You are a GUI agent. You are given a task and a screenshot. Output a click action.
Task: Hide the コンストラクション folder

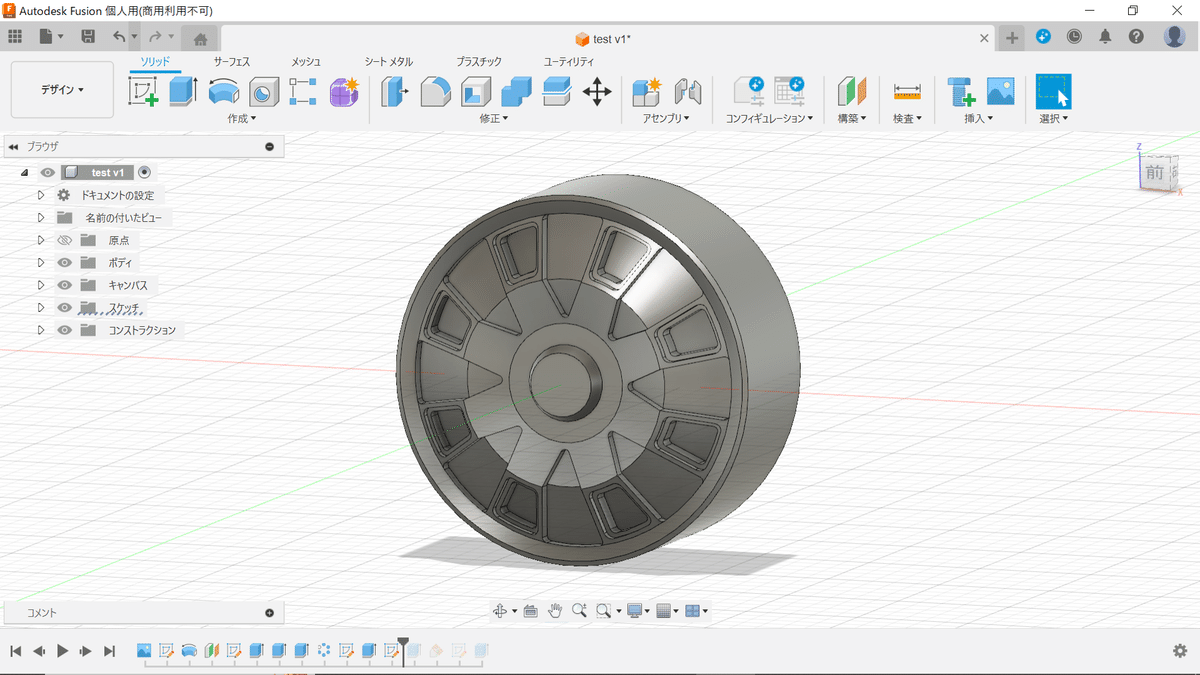(x=65, y=330)
